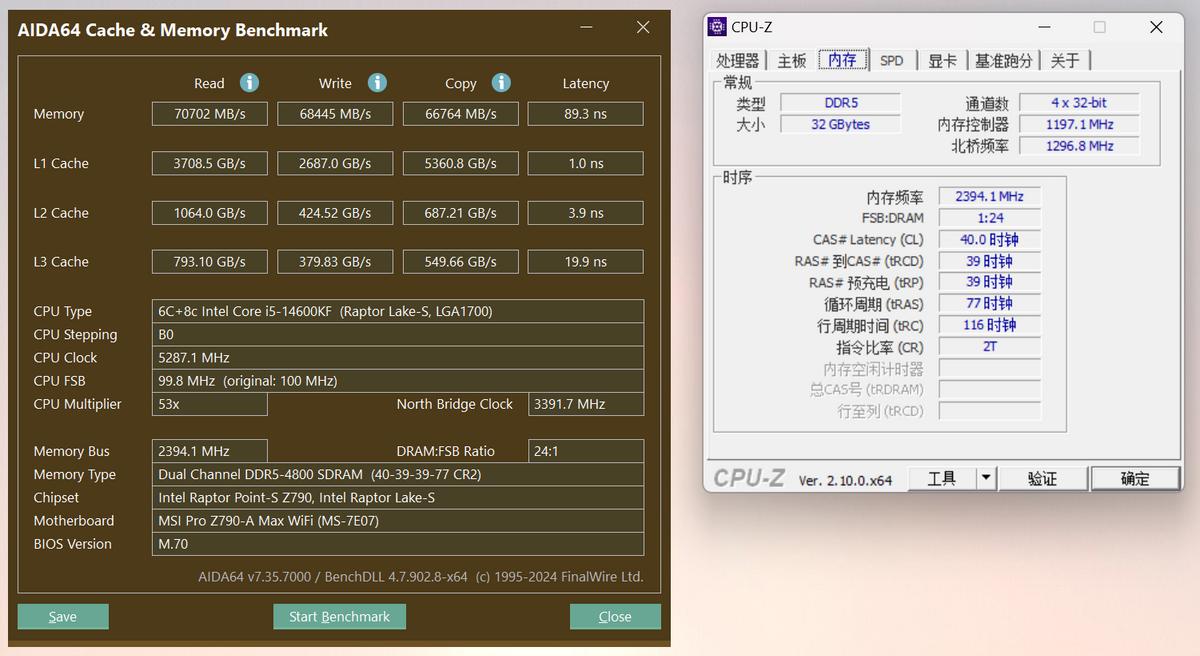The image size is (1200, 656).
Task: Click the L1 Cache Copy value 5360.8 GB/s
Action: 461,163
